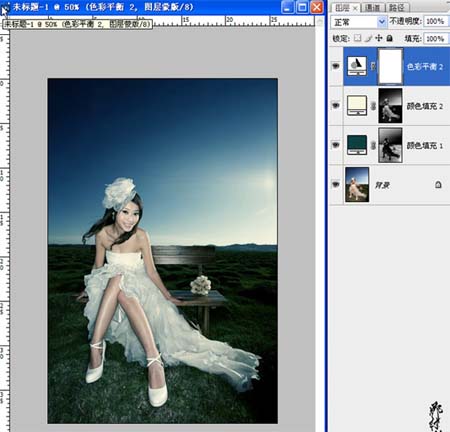Image resolution: width=450 pixels, height=432 pixels.
Task: Hide the Color Balance 2 layer
Action: click(x=336, y=66)
